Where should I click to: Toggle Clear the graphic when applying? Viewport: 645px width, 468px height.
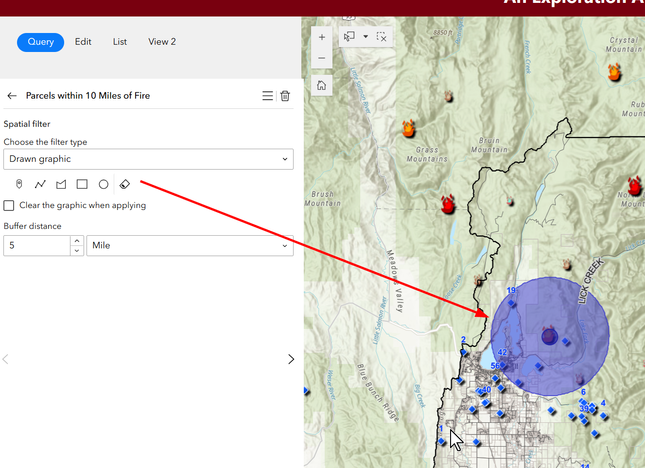click(x=9, y=205)
